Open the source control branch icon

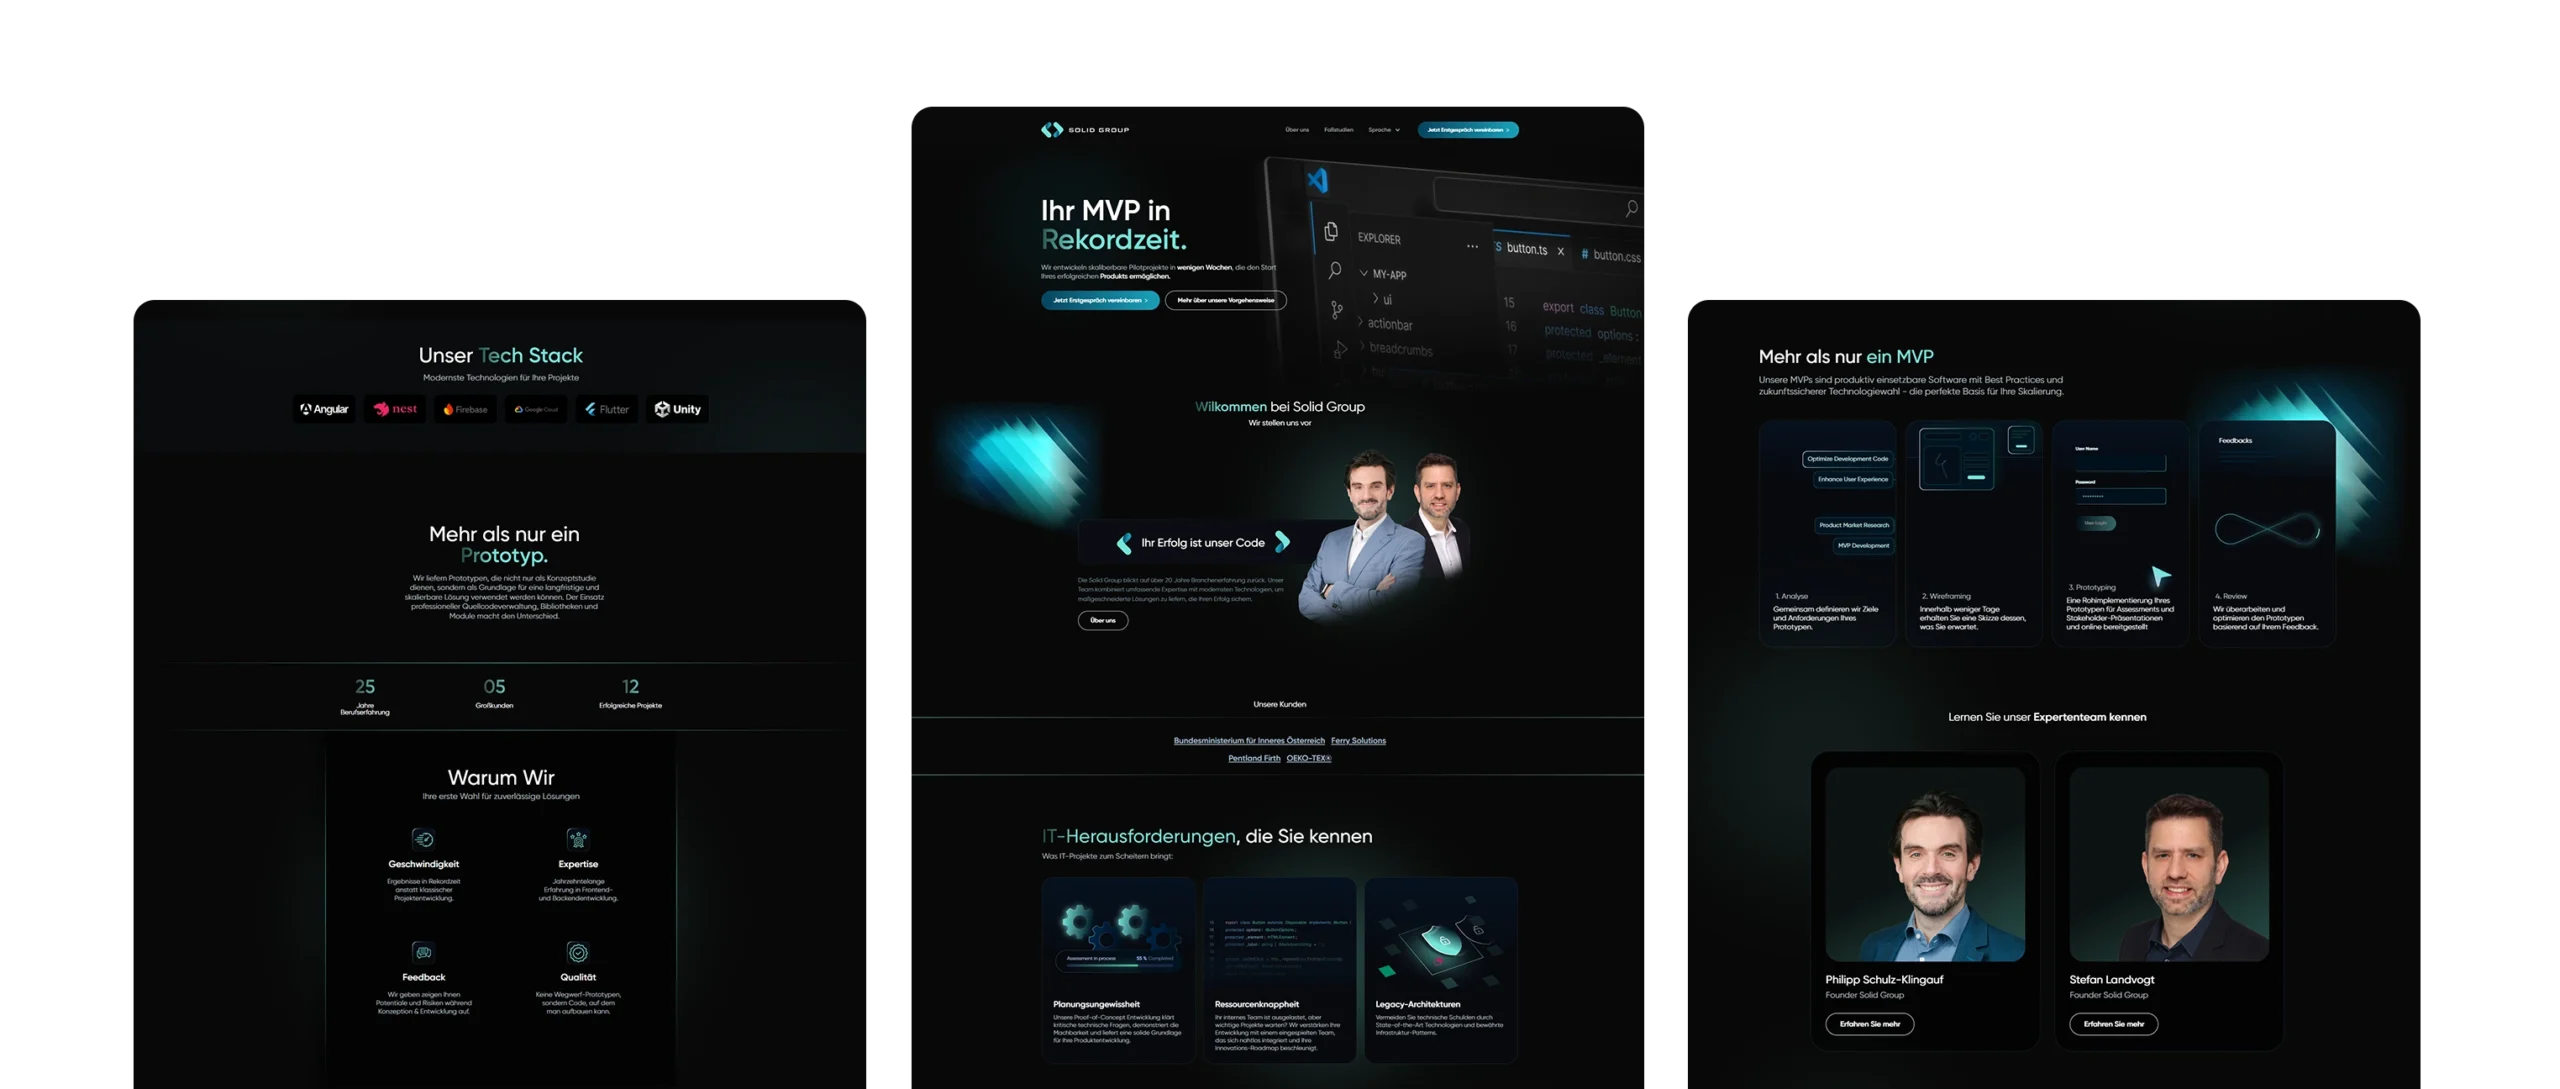tap(1337, 310)
